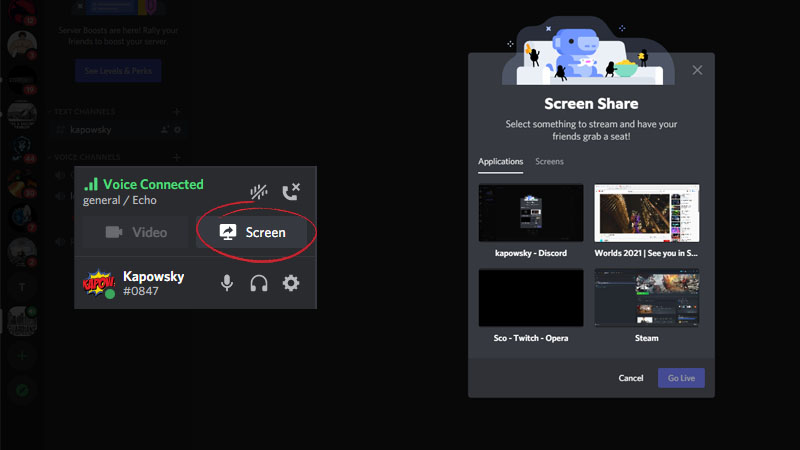Disconnect from voice call icon

click(291, 191)
